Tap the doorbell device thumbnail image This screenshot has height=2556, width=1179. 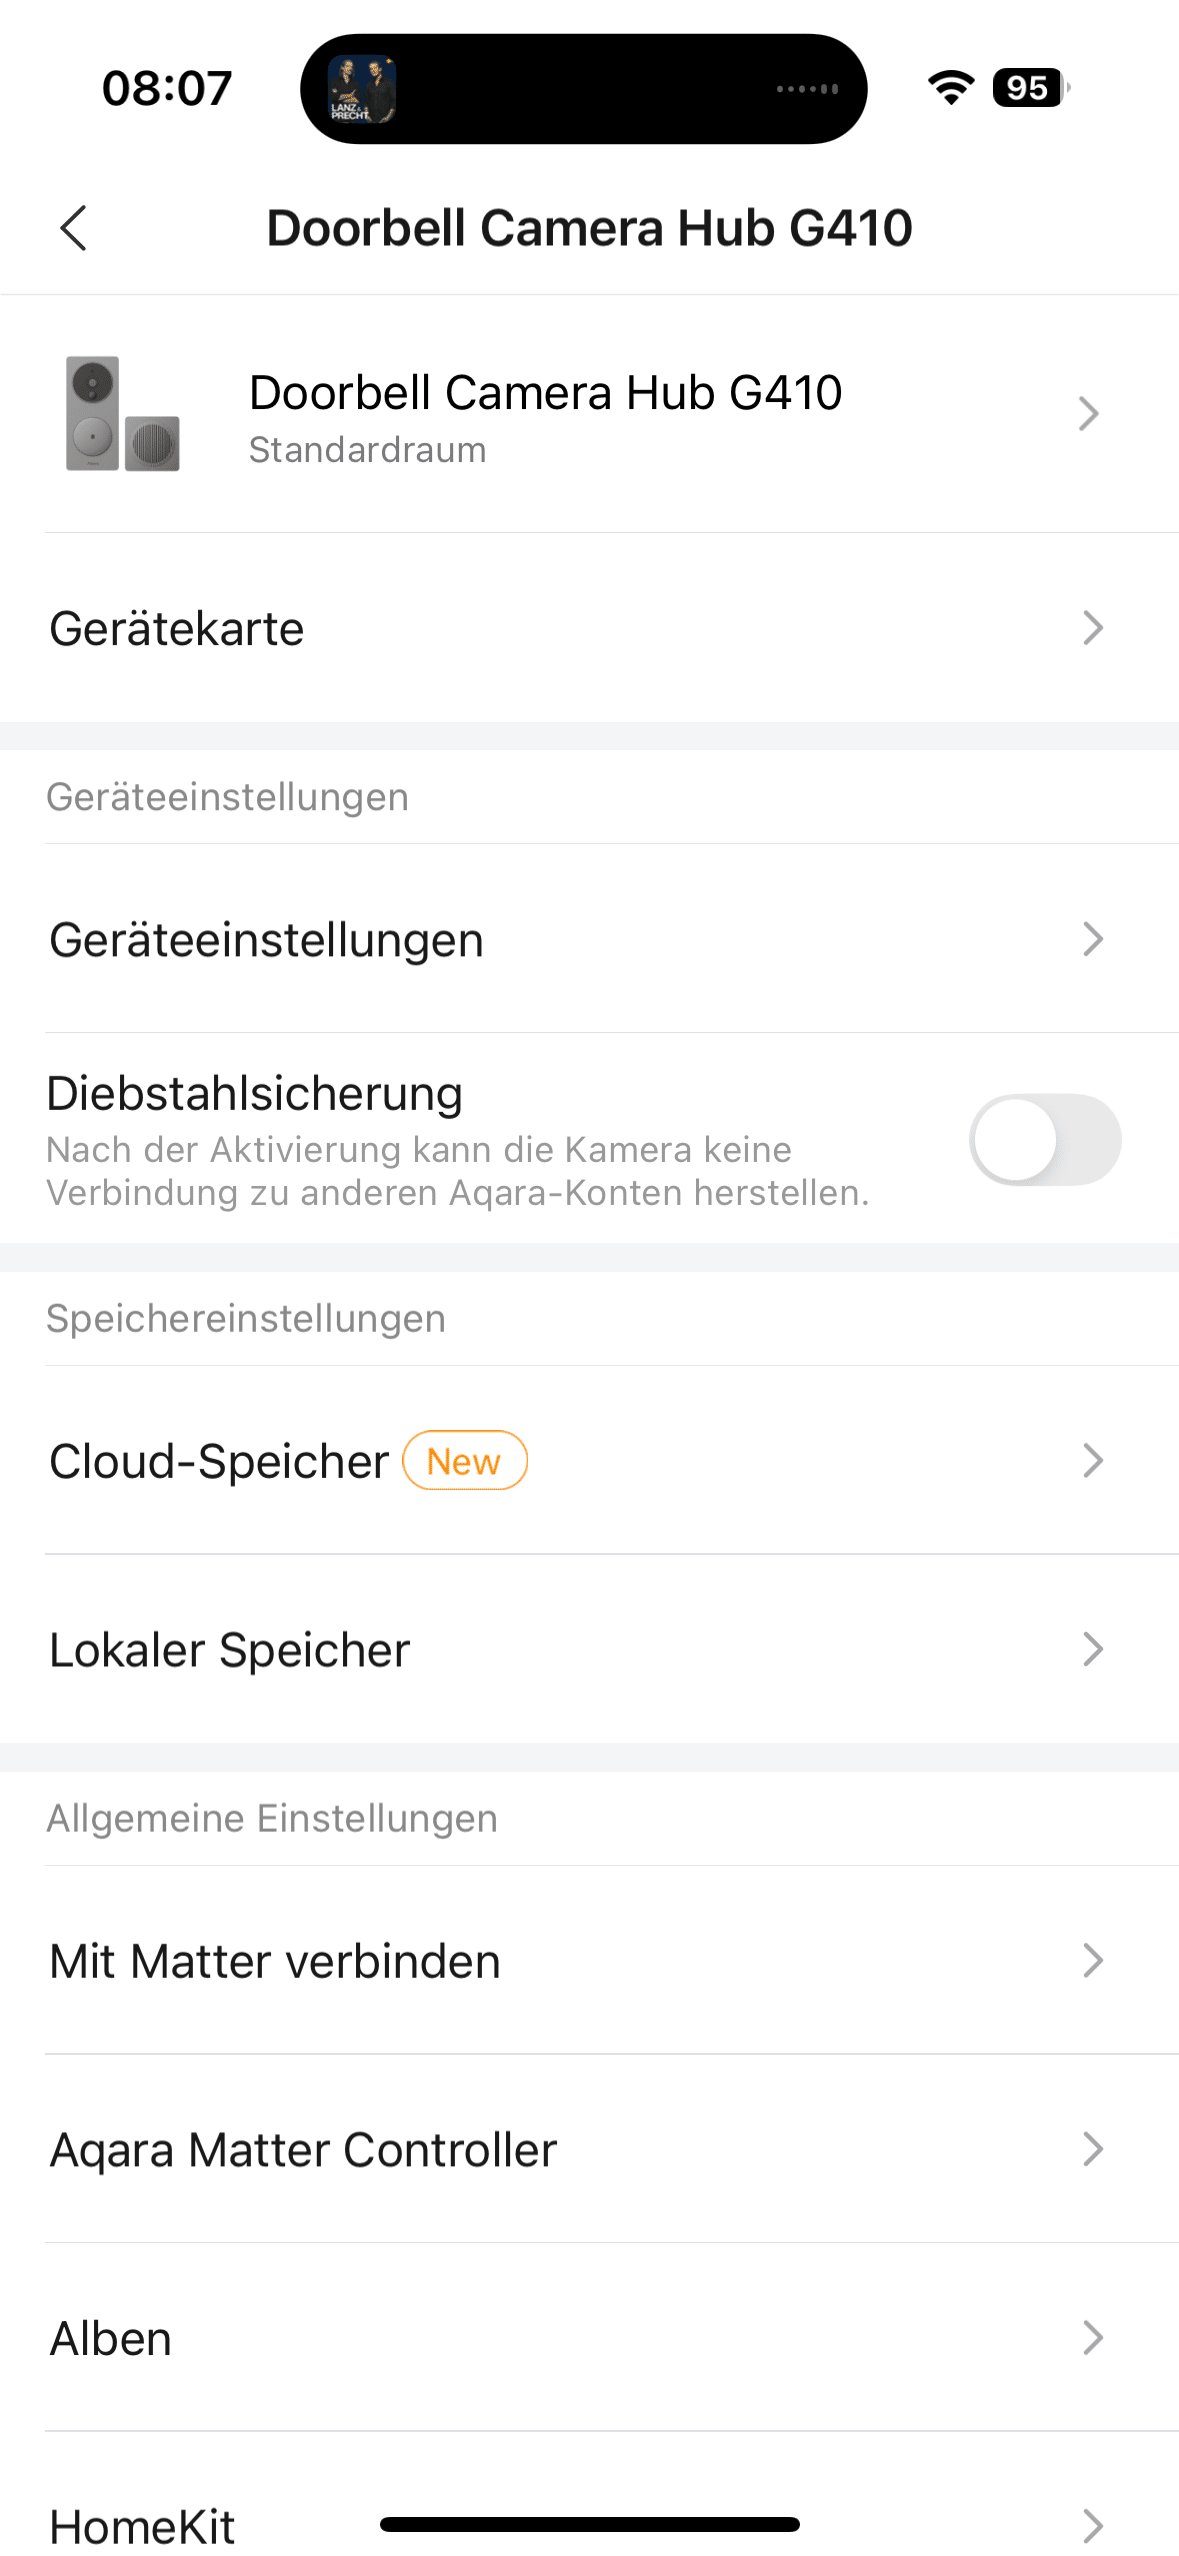122,413
